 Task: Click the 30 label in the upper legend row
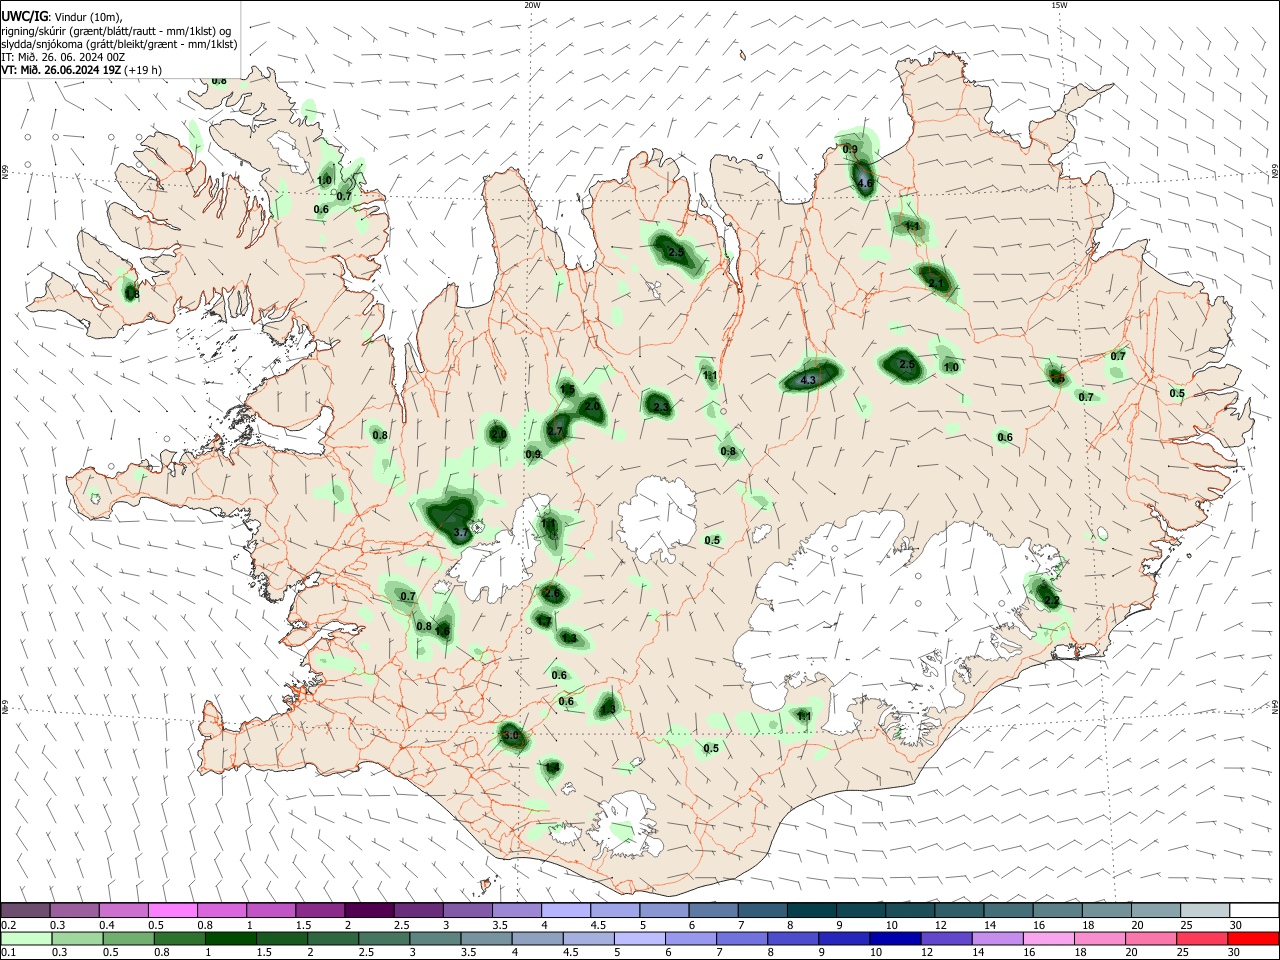pos(1236,925)
